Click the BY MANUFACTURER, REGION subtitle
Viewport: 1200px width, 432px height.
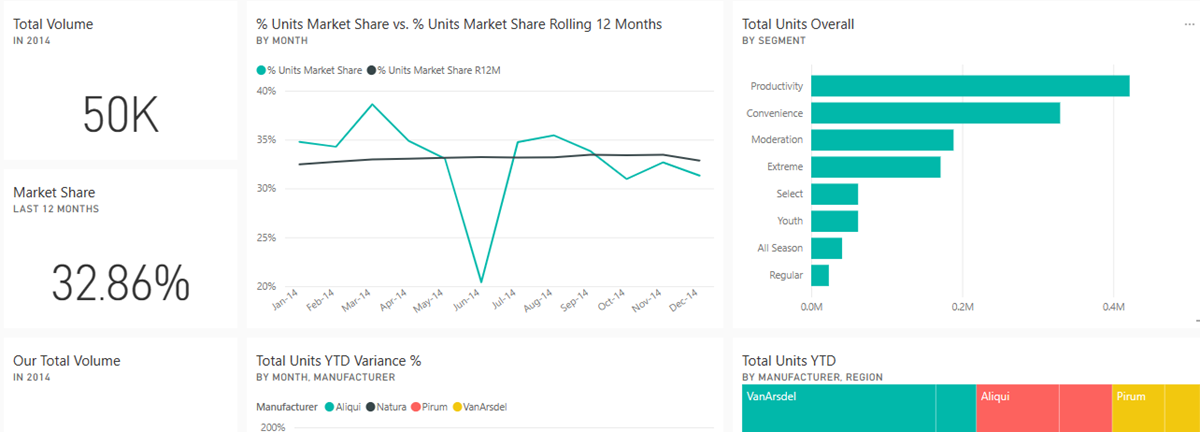point(812,377)
